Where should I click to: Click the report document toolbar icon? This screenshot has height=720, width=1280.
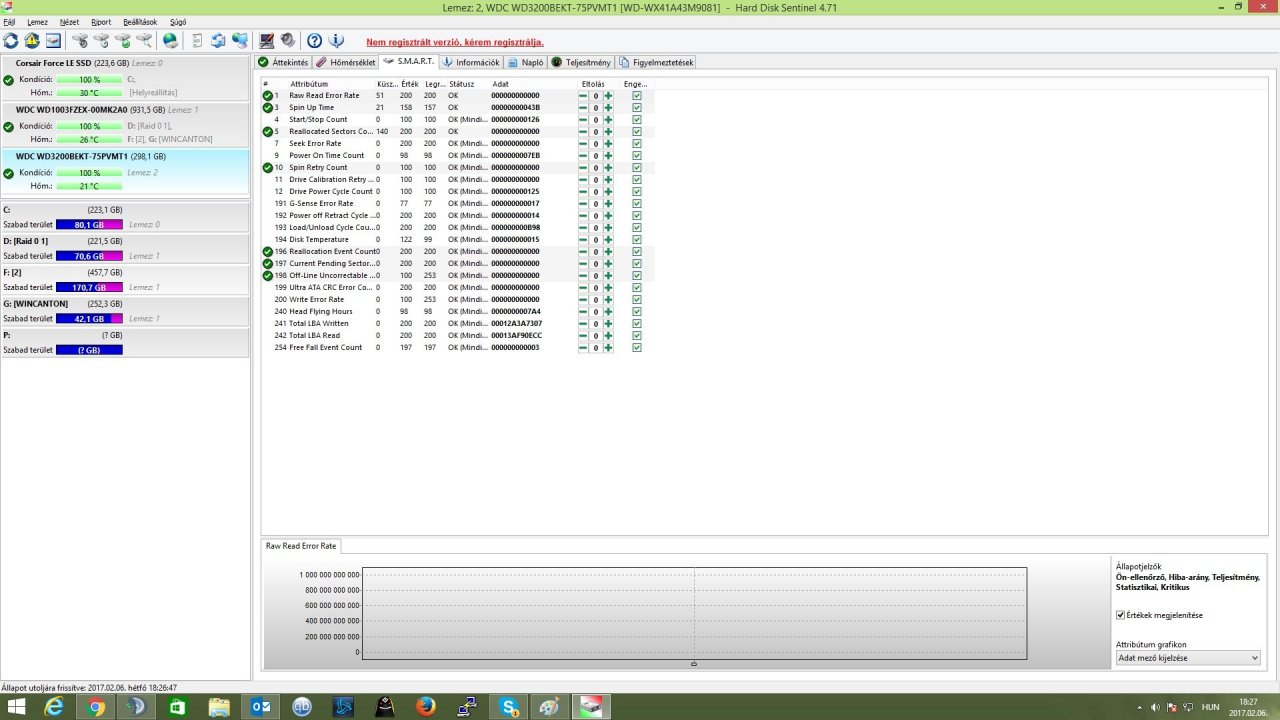(197, 41)
